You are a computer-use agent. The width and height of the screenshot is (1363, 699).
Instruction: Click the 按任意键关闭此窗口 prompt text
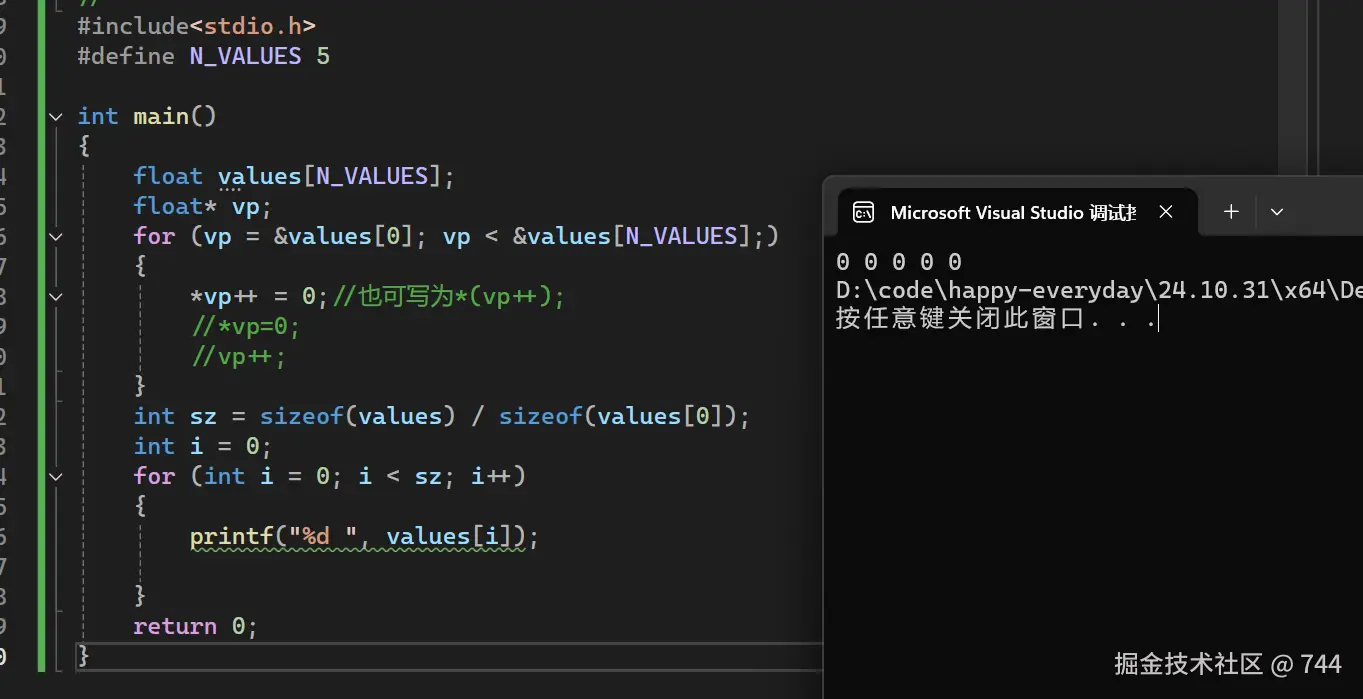click(960, 320)
